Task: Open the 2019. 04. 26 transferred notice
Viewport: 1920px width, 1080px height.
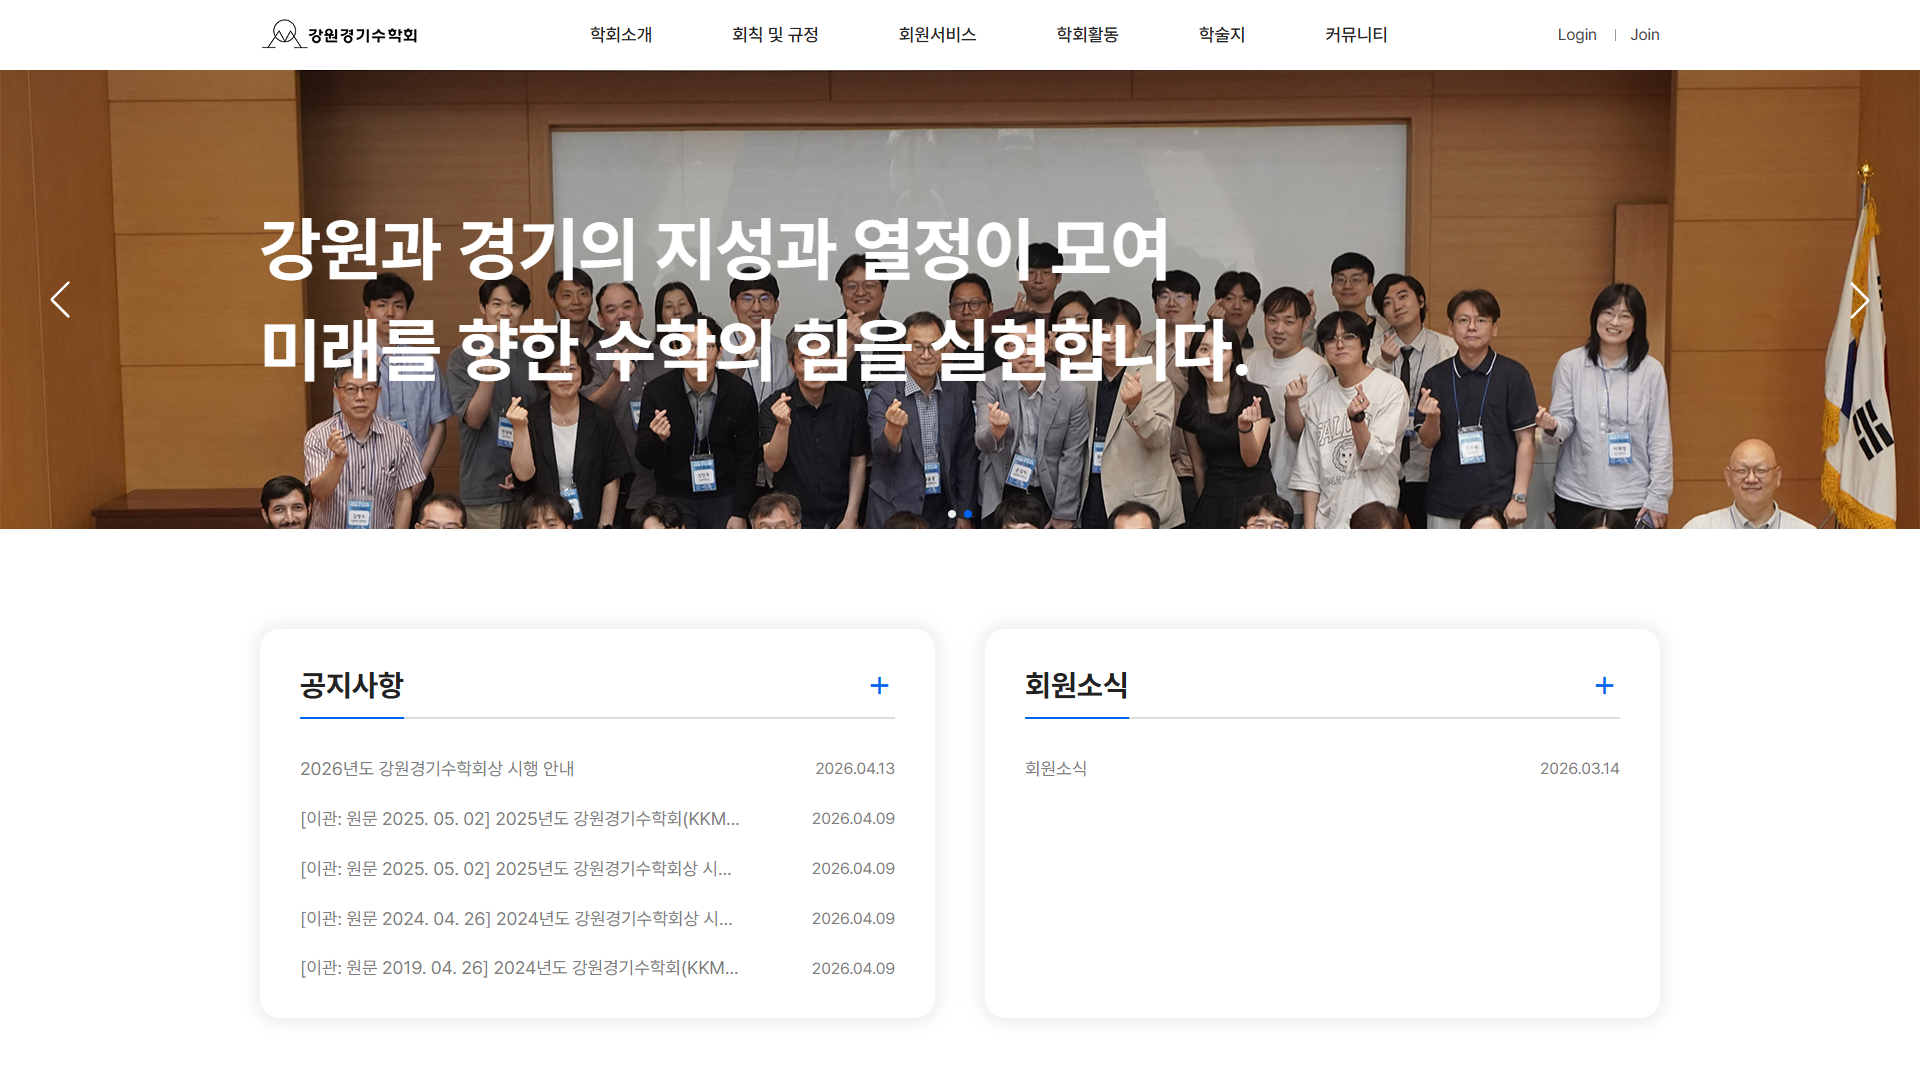Action: [x=519, y=968]
